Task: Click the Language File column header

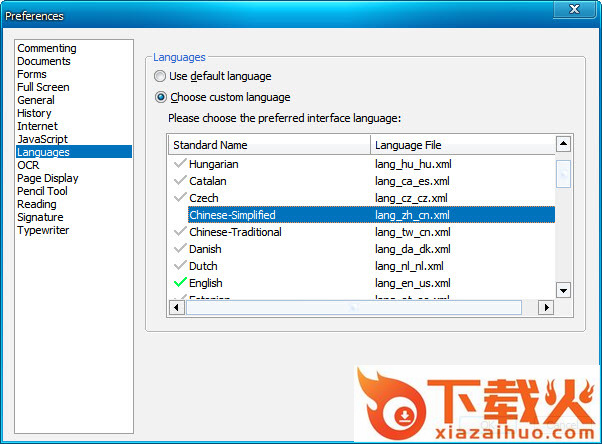Action: click(462, 145)
